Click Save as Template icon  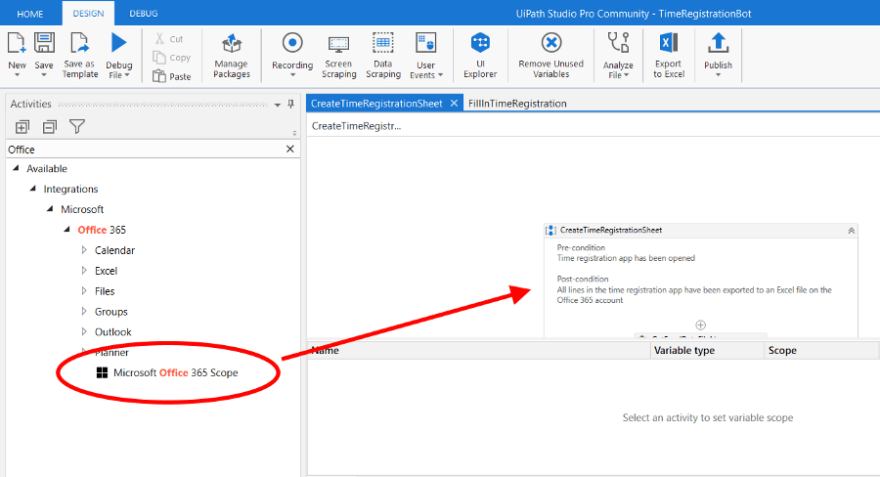(x=79, y=43)
